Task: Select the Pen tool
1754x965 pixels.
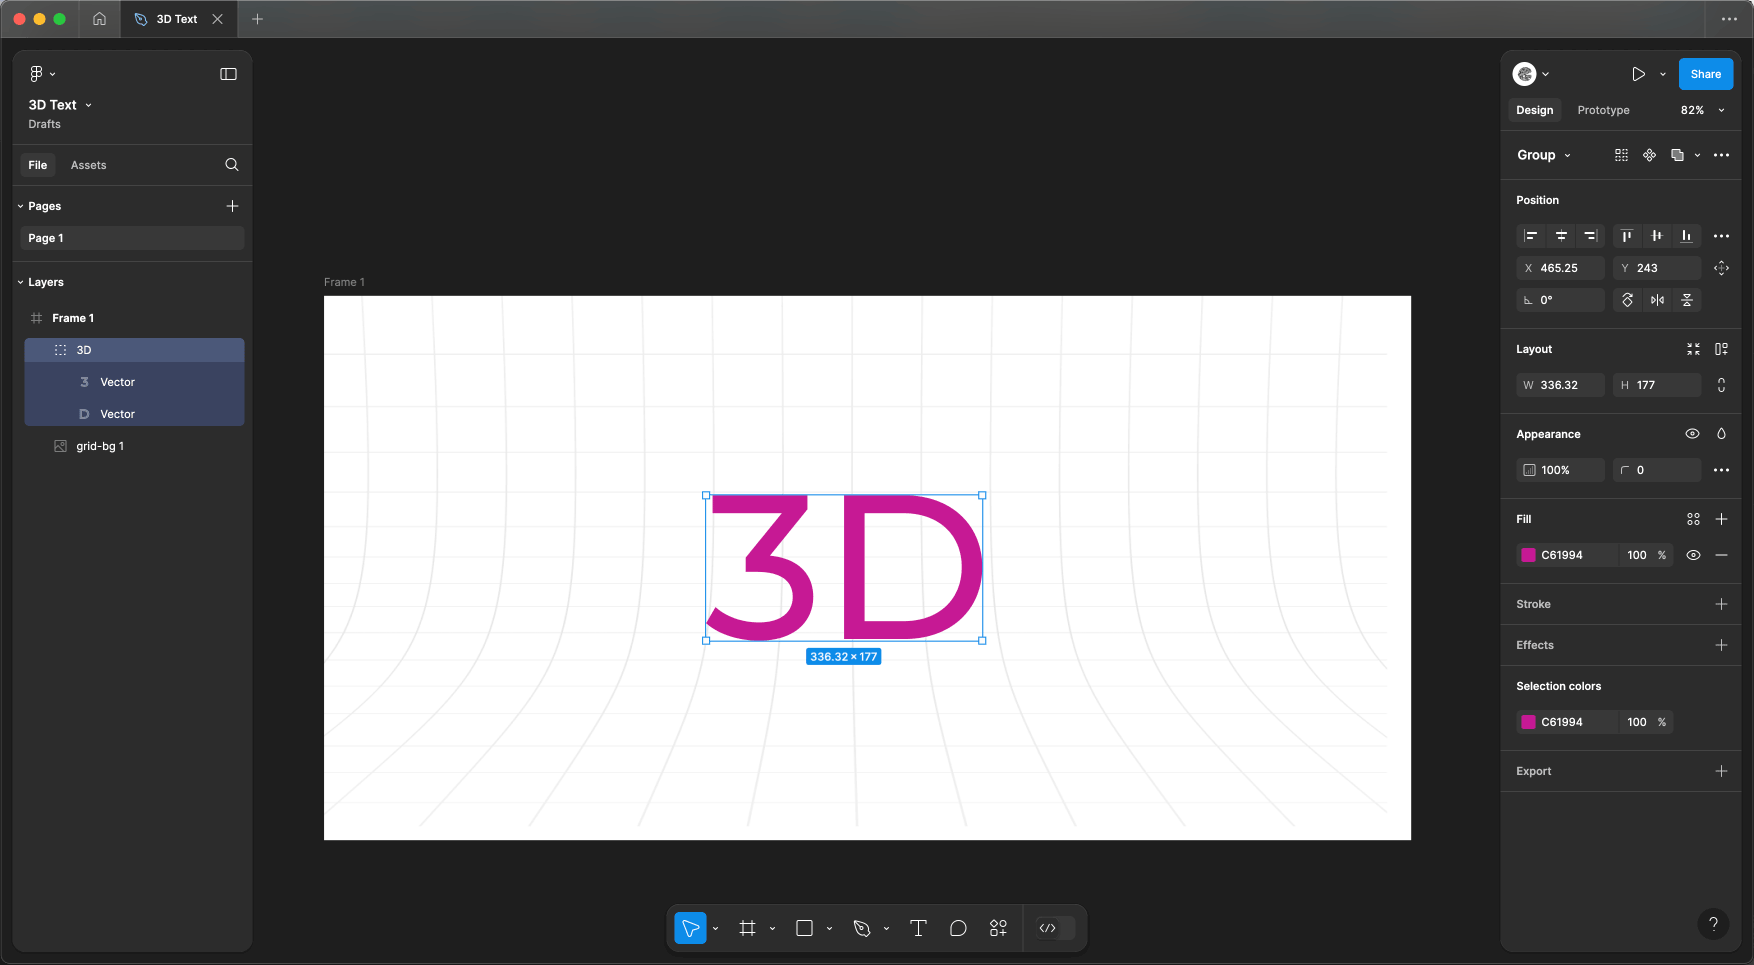Action: [862, 928]
